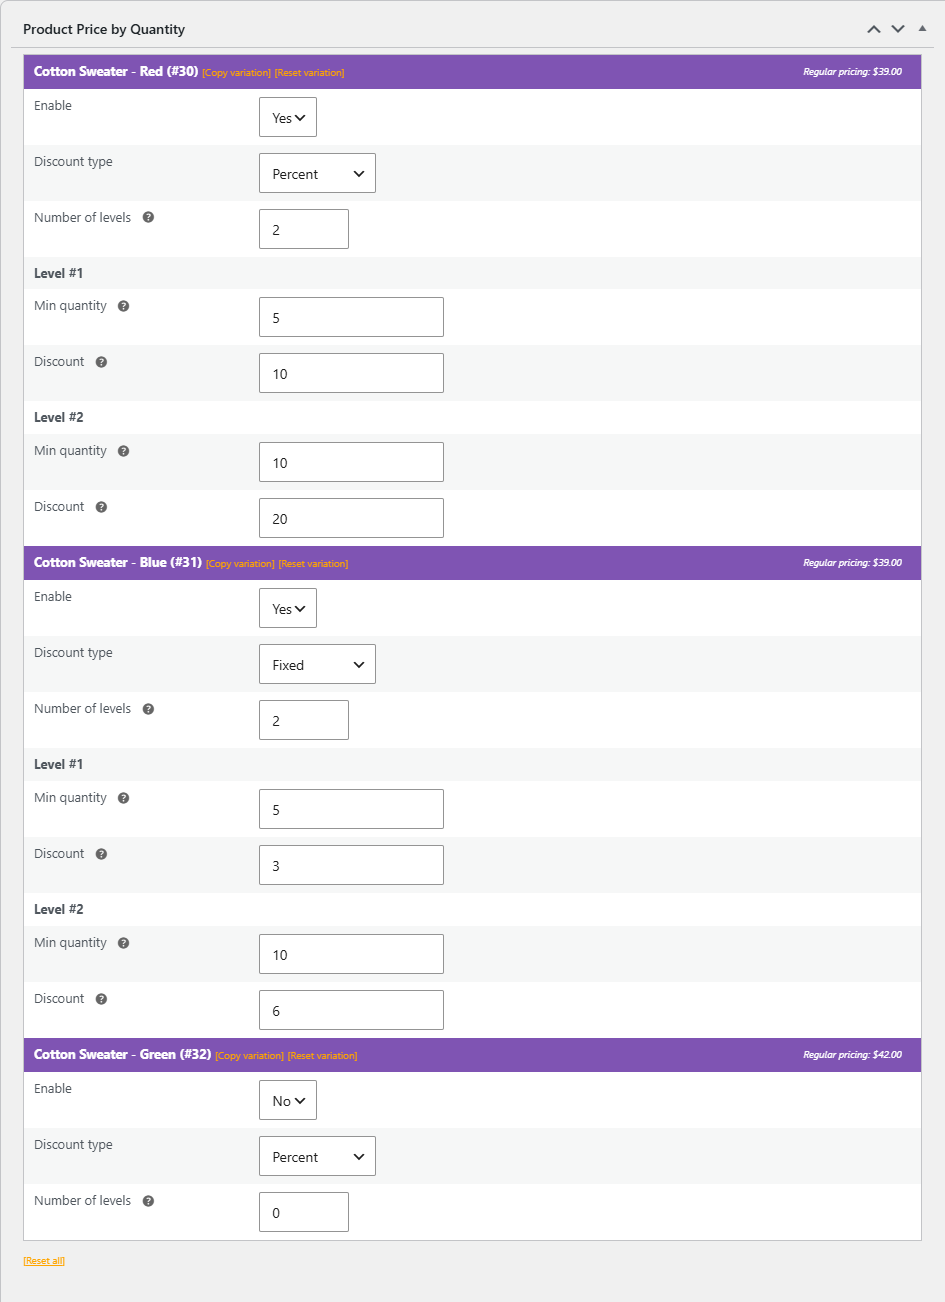Open help for Green Number of levels
945x1302 pixels.
coord(148,1201)
